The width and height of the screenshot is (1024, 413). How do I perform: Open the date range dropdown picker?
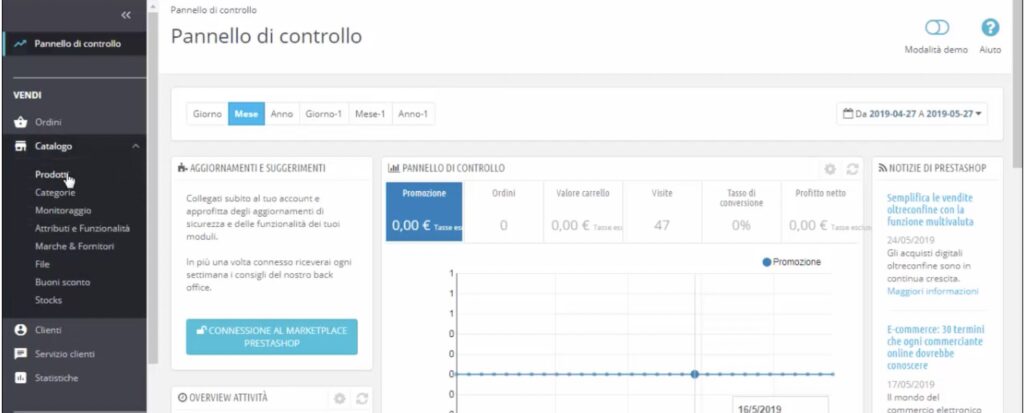[x=912, y=114]
